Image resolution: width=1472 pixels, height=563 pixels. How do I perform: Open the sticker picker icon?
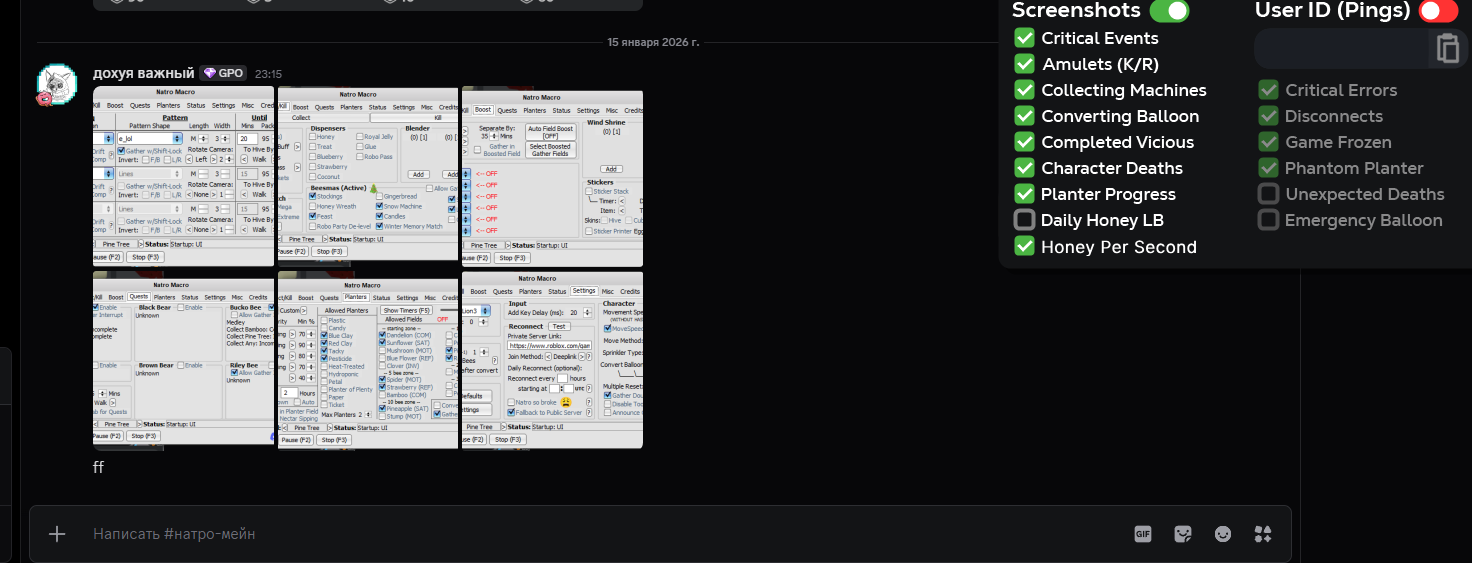(1183, 534)
